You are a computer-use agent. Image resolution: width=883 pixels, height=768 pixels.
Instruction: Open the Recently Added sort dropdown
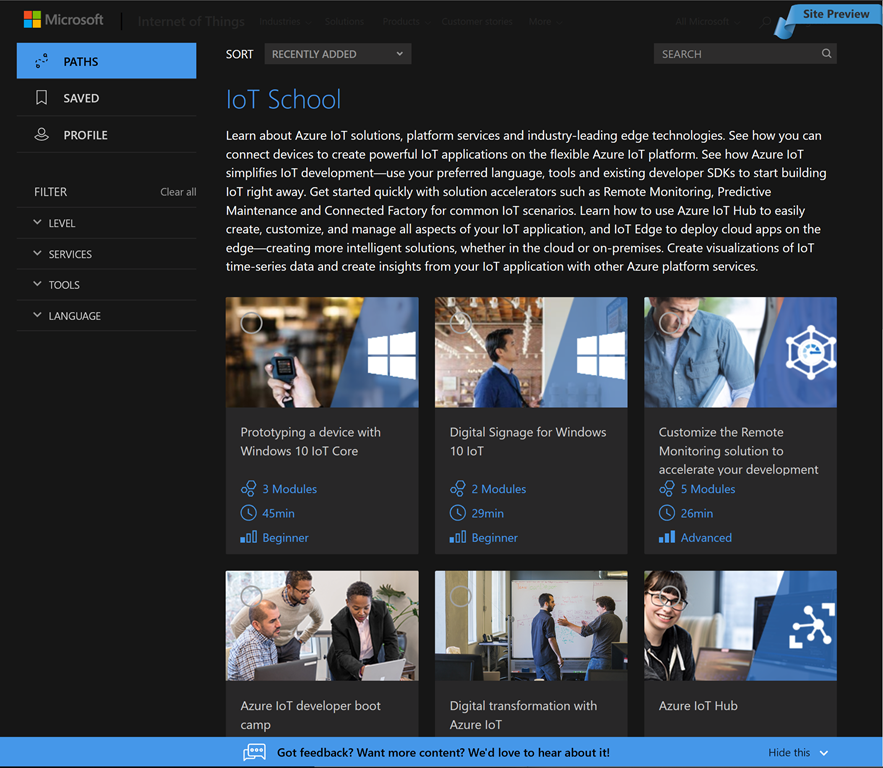tap(337, 54)
